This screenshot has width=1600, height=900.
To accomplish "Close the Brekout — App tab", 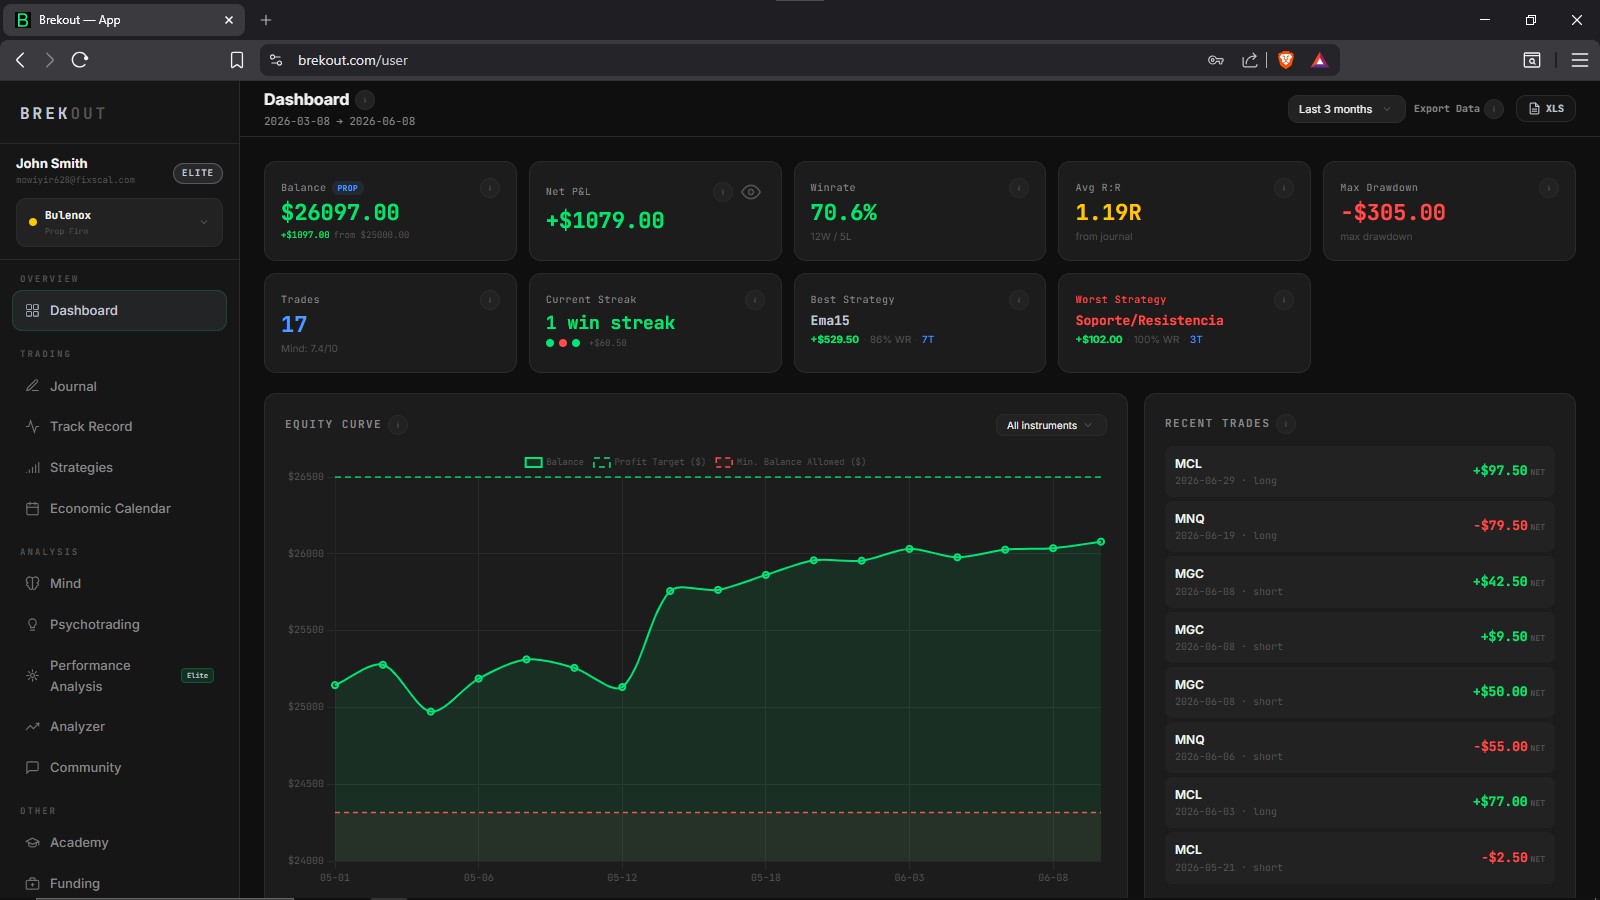I will coord(229,20).
